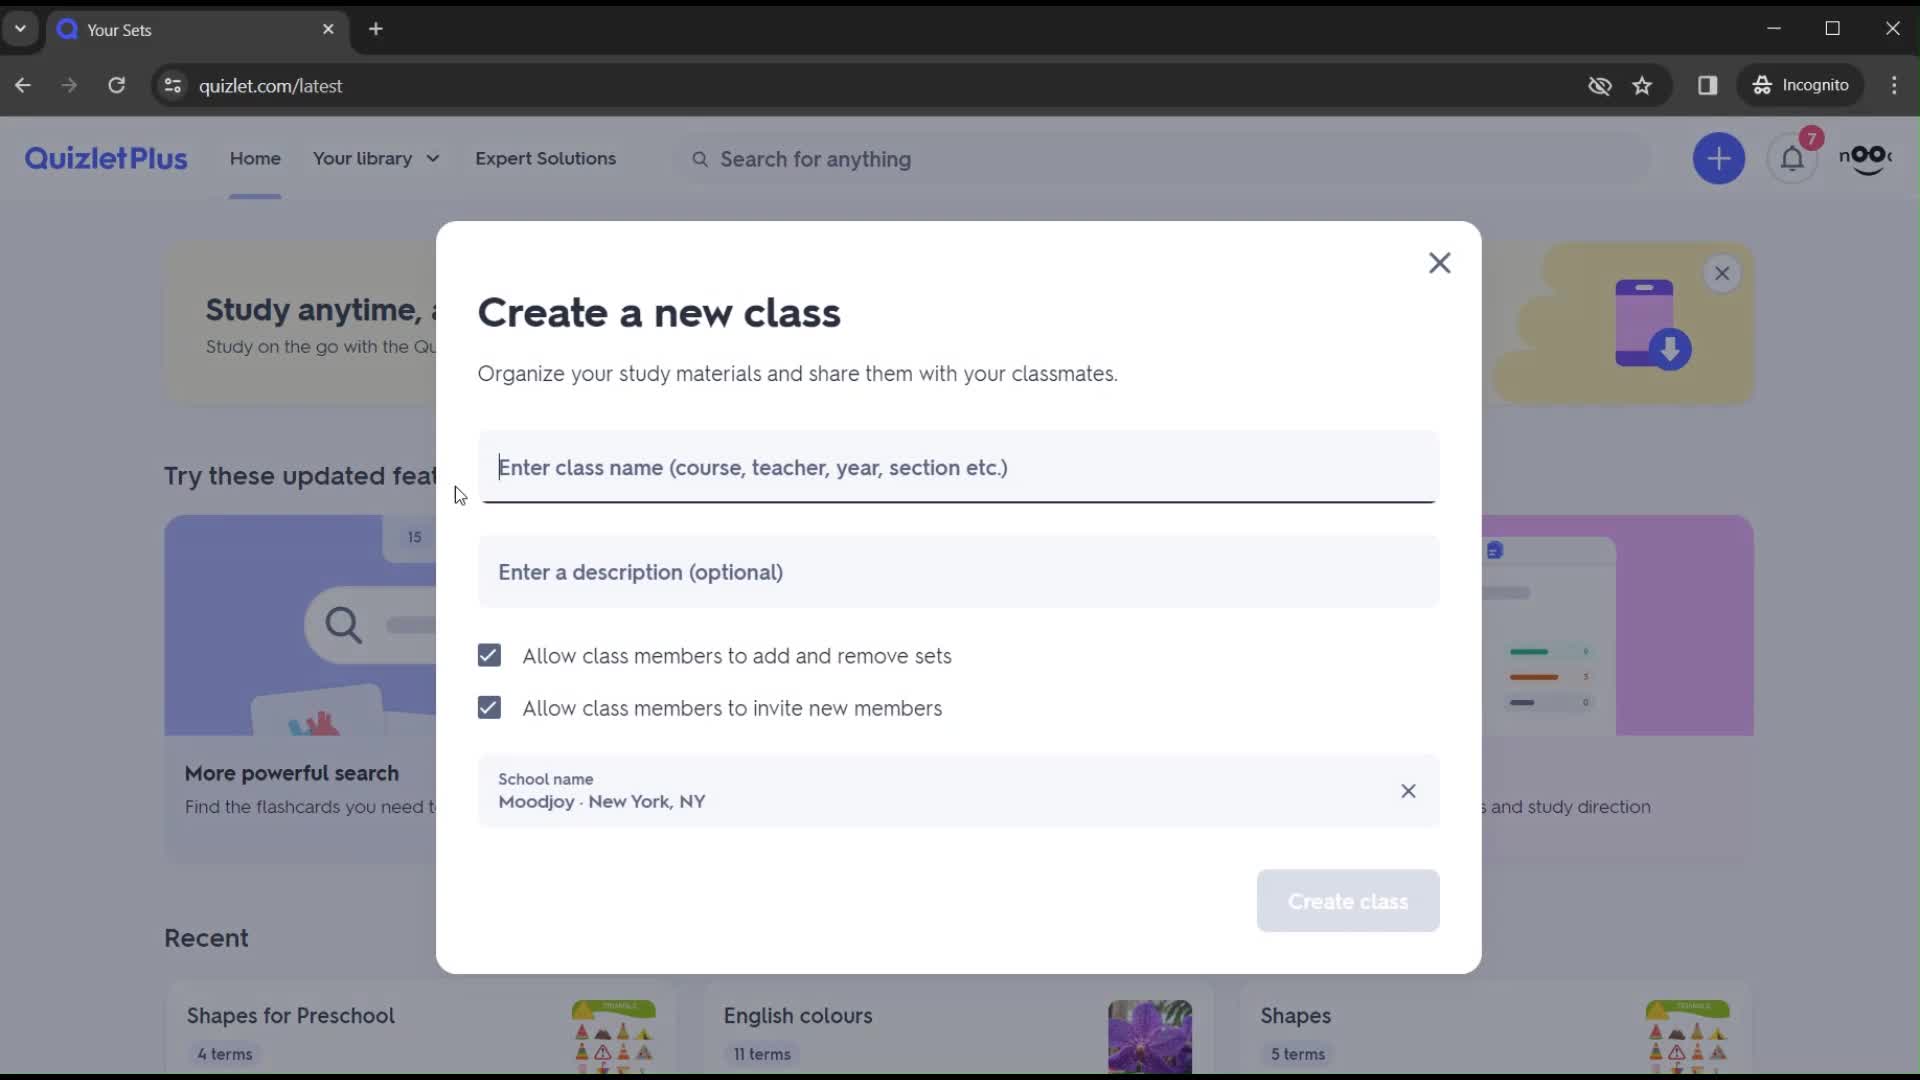Image resolution: width=1920 pixels, height=1080 pixels.
Task: Click the optional description input field
Action: [960, 571]
